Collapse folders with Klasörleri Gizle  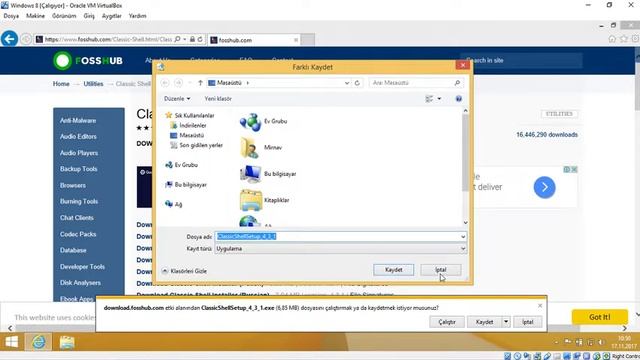(x=184, y=271)
